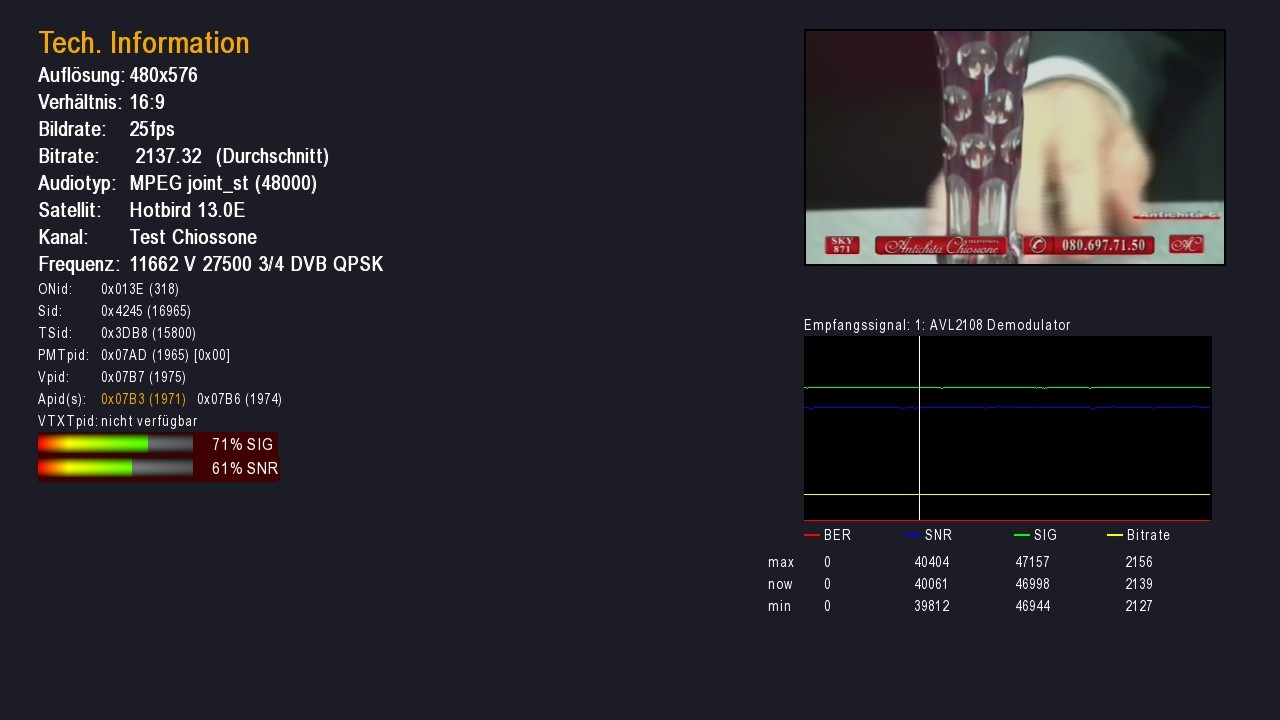Image resolution: width=1280 pixels, height=720 pixels.
Task: Click the Verhältnis 16:9 value
Action: pos(147,102)
